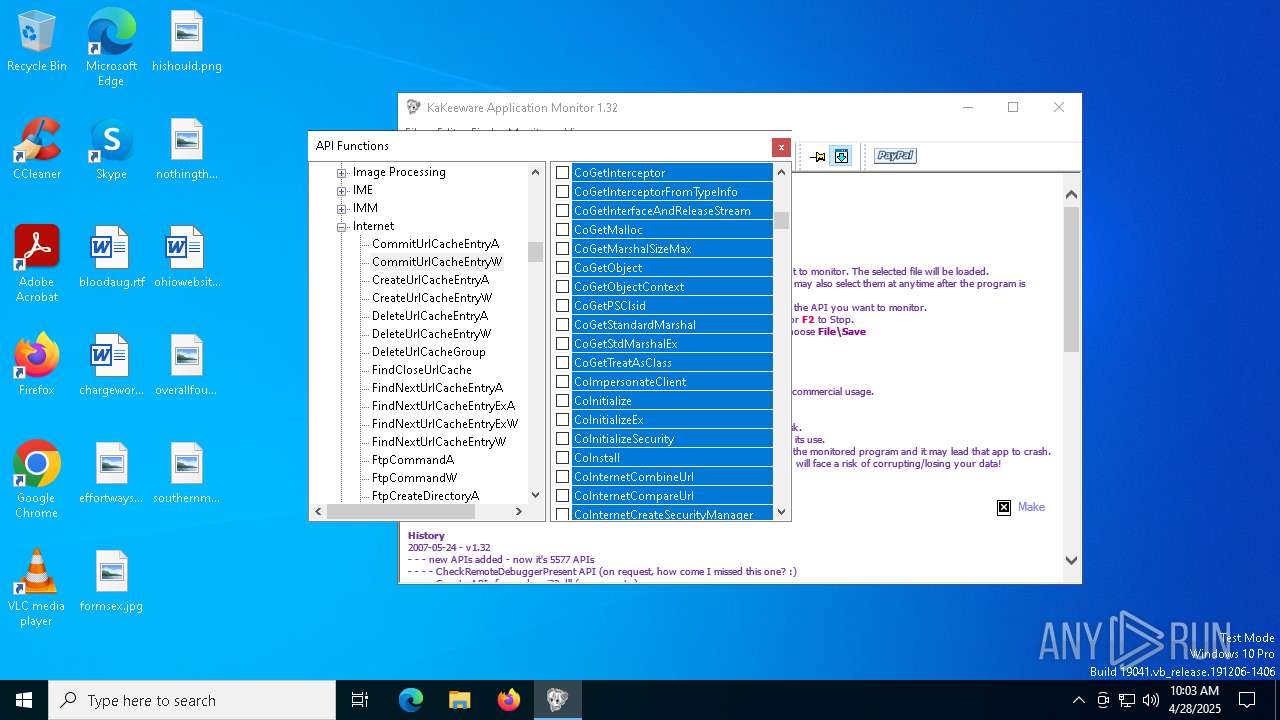Select DeleteUrlCacheGroup in the tree
This screenshot has width=1280, height=720.
point(429,352)
